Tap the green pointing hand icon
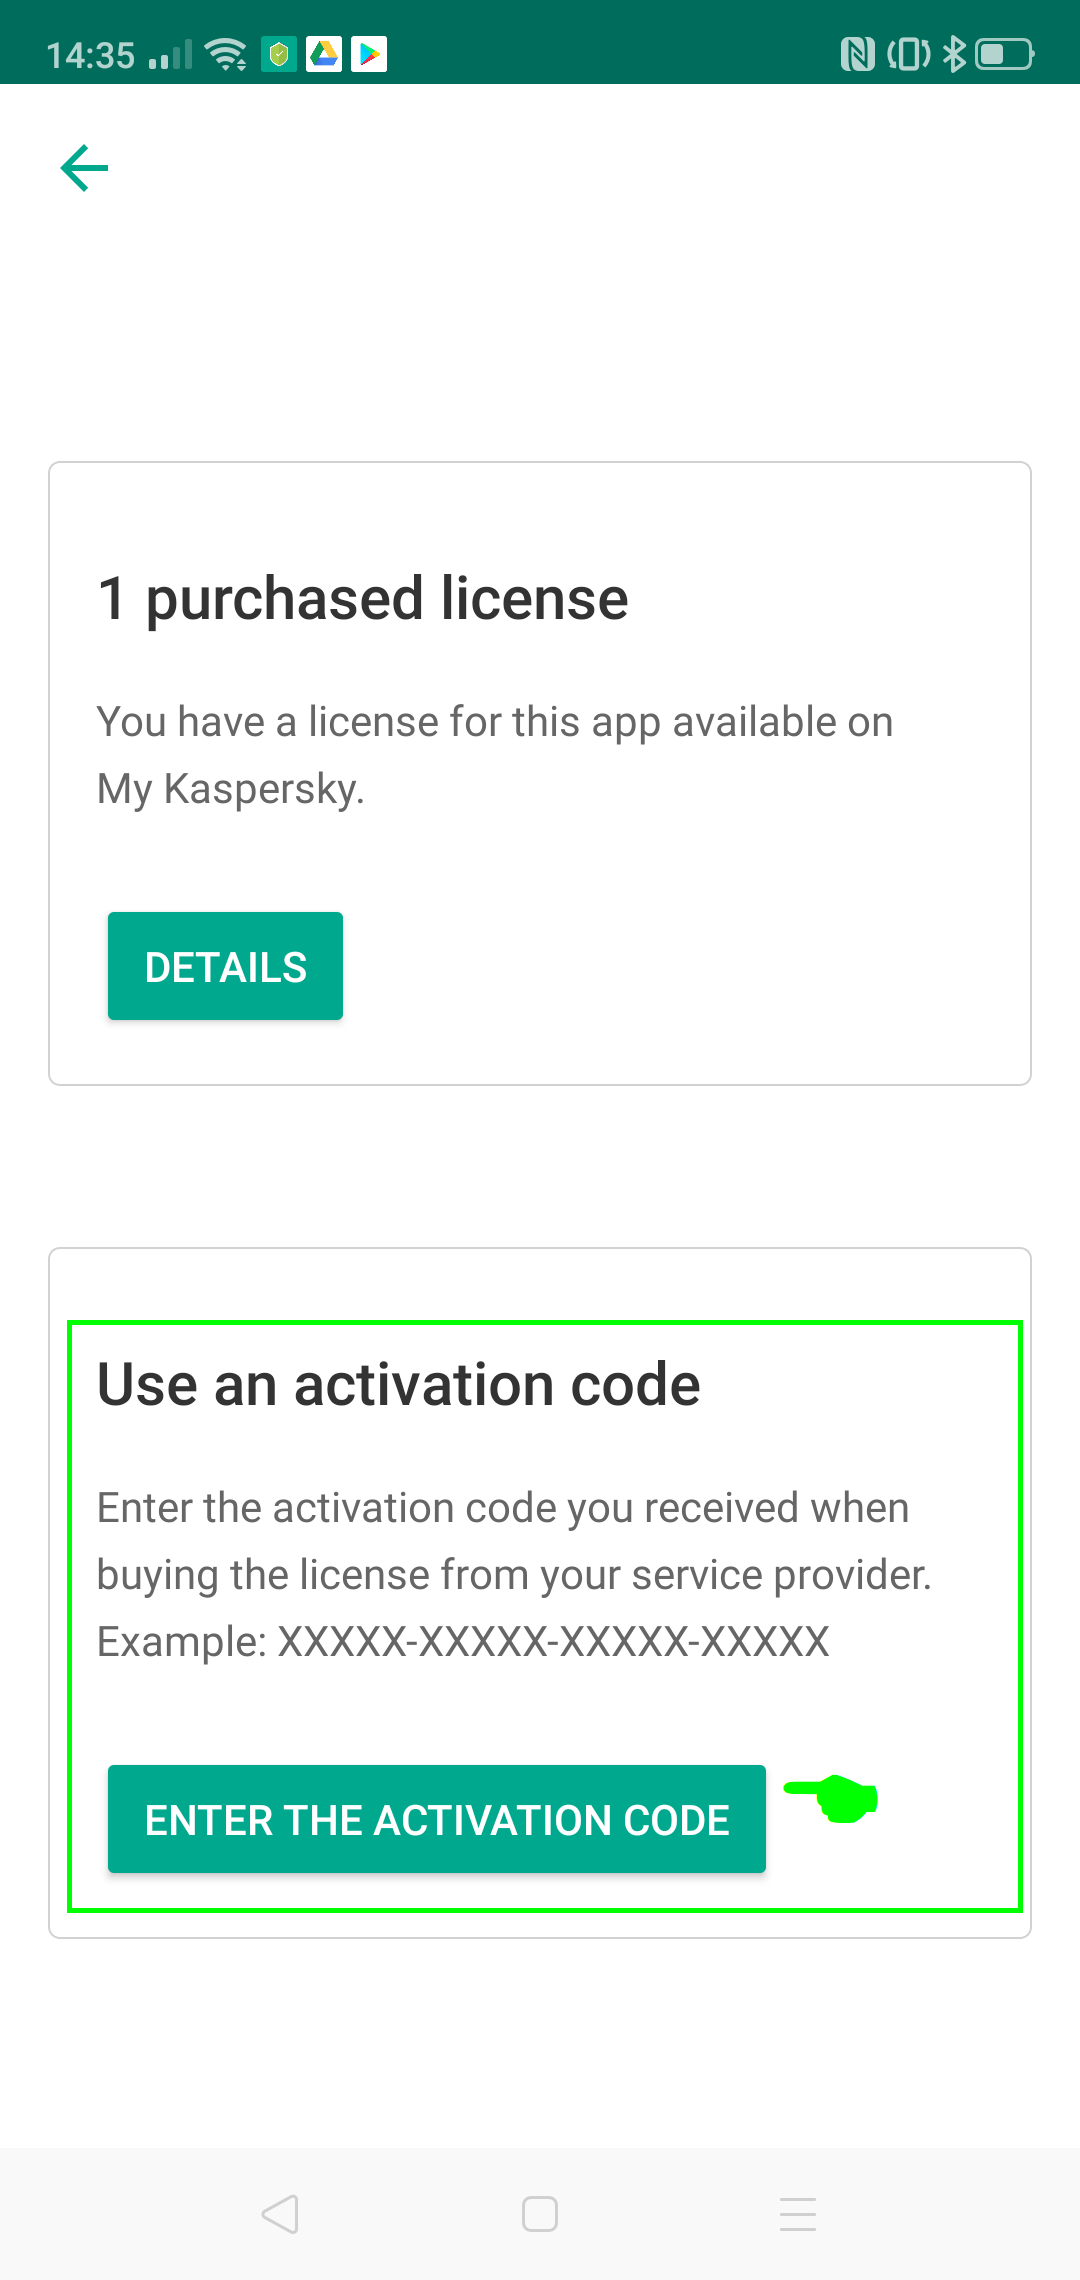 click(x=834, y=1798)
